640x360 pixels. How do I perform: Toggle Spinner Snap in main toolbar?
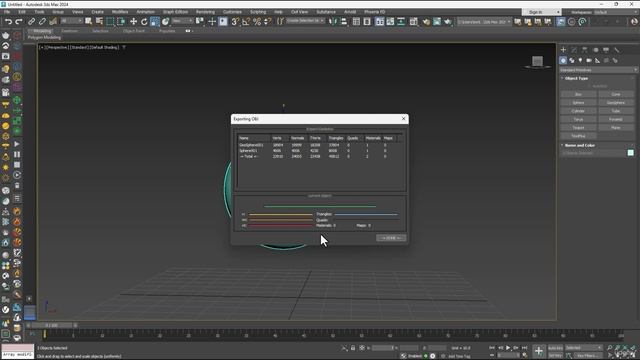click(268, 22)
